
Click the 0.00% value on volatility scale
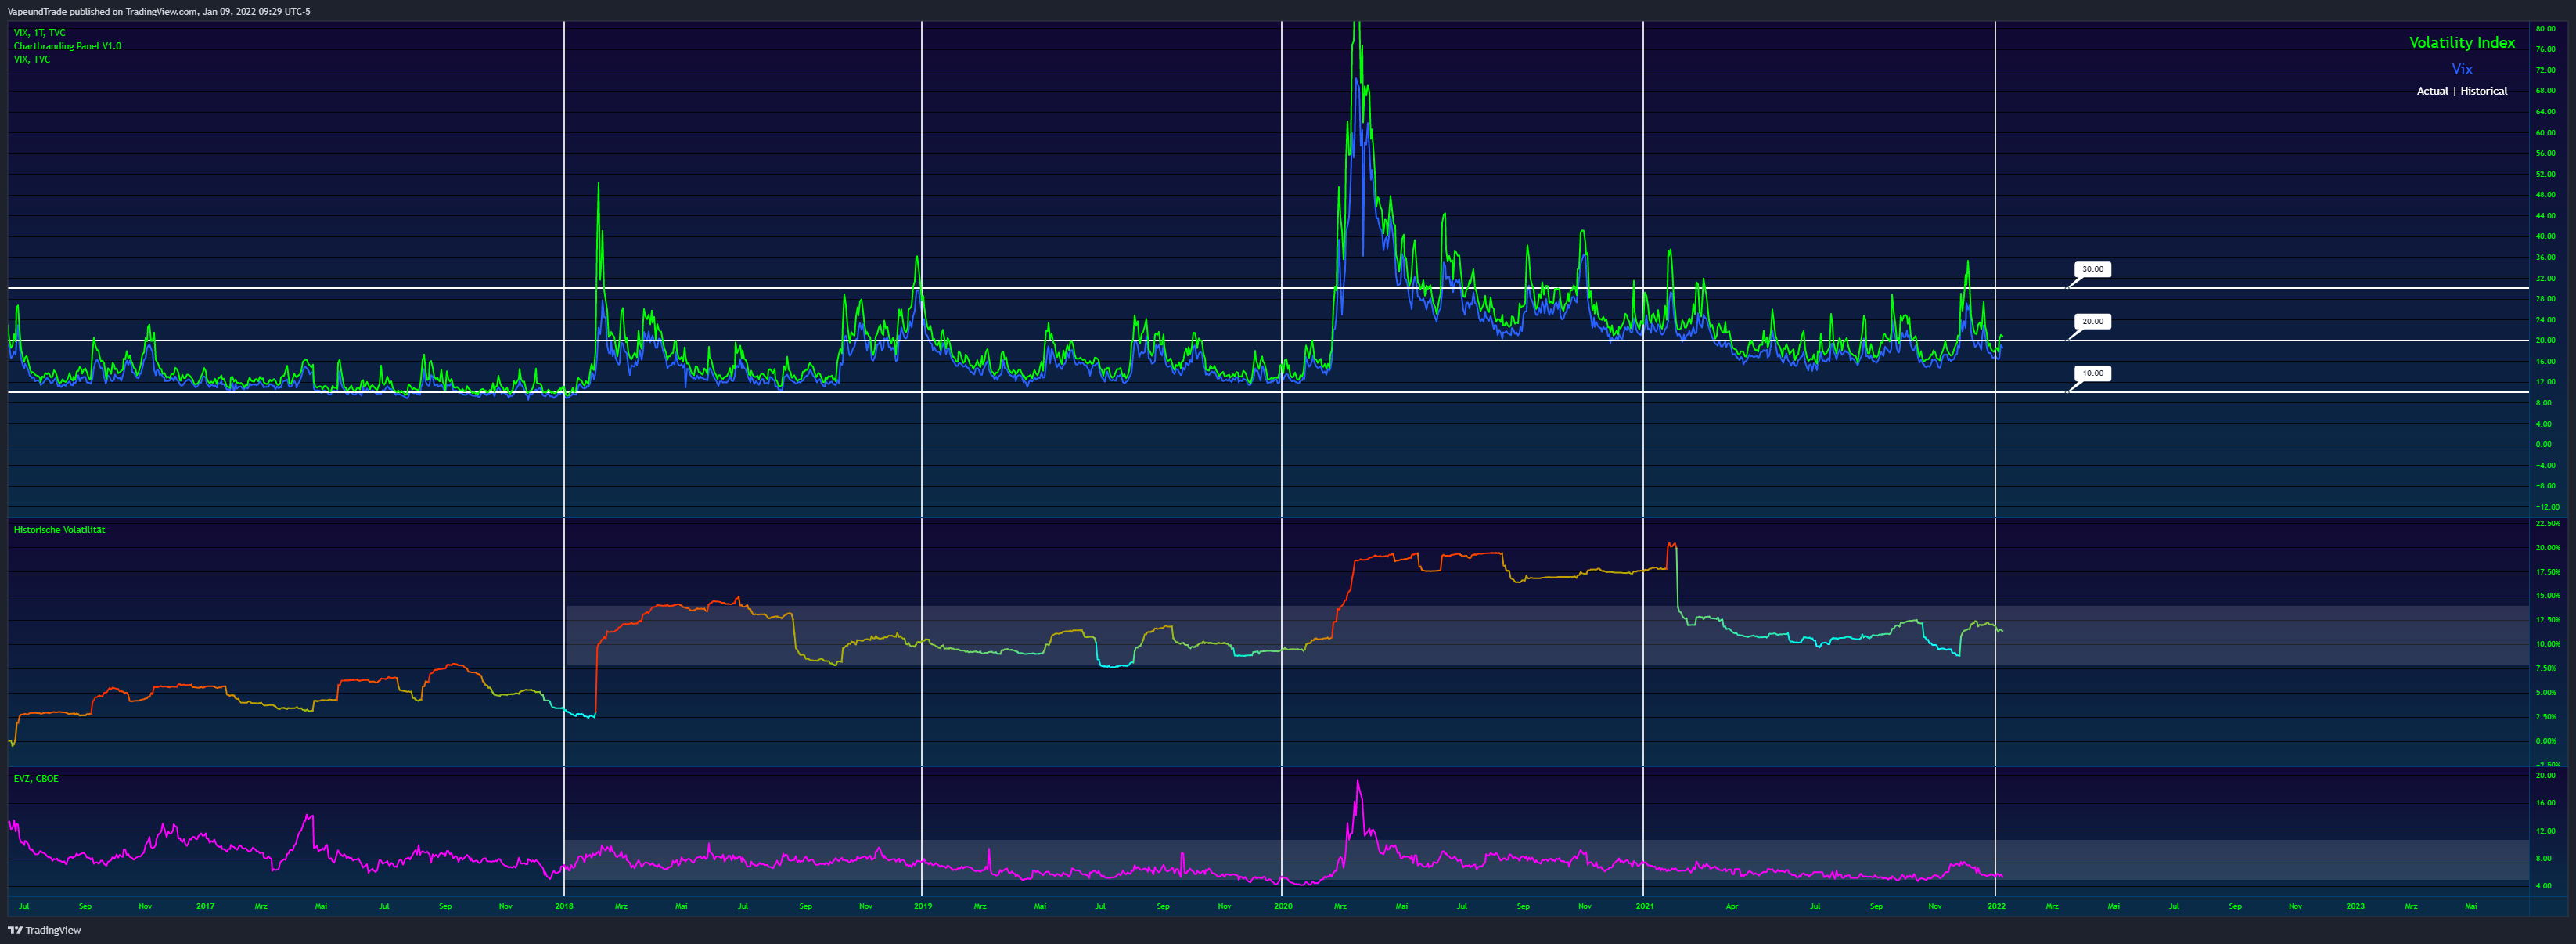click(2548, 741)
